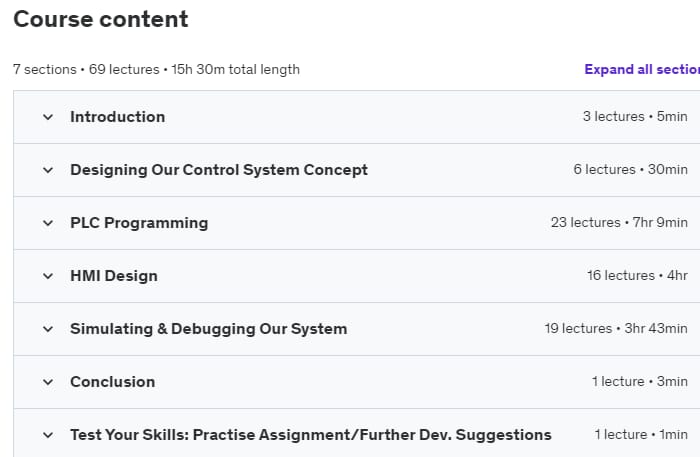Open chevron for Simulating & Debugging Our System
Viewport: 700px width, 457px height.
click(47, 329)
